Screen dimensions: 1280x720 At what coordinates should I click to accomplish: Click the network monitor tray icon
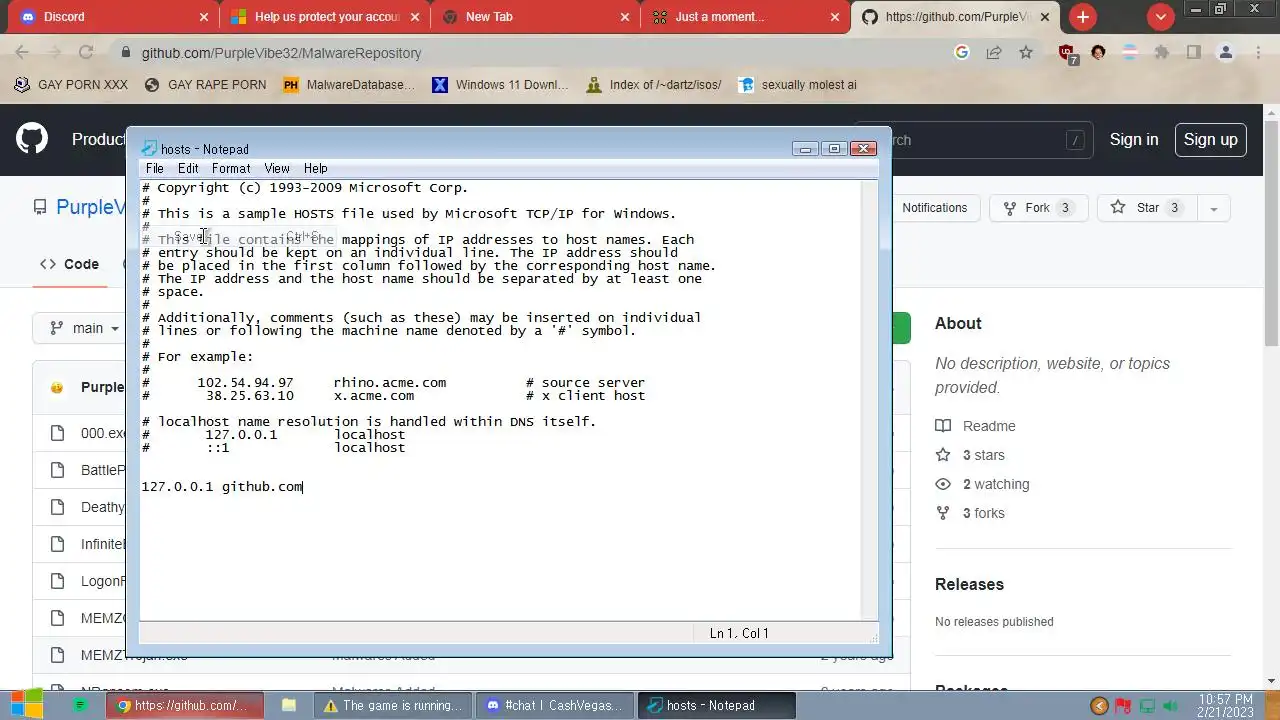coord(1148,706)
